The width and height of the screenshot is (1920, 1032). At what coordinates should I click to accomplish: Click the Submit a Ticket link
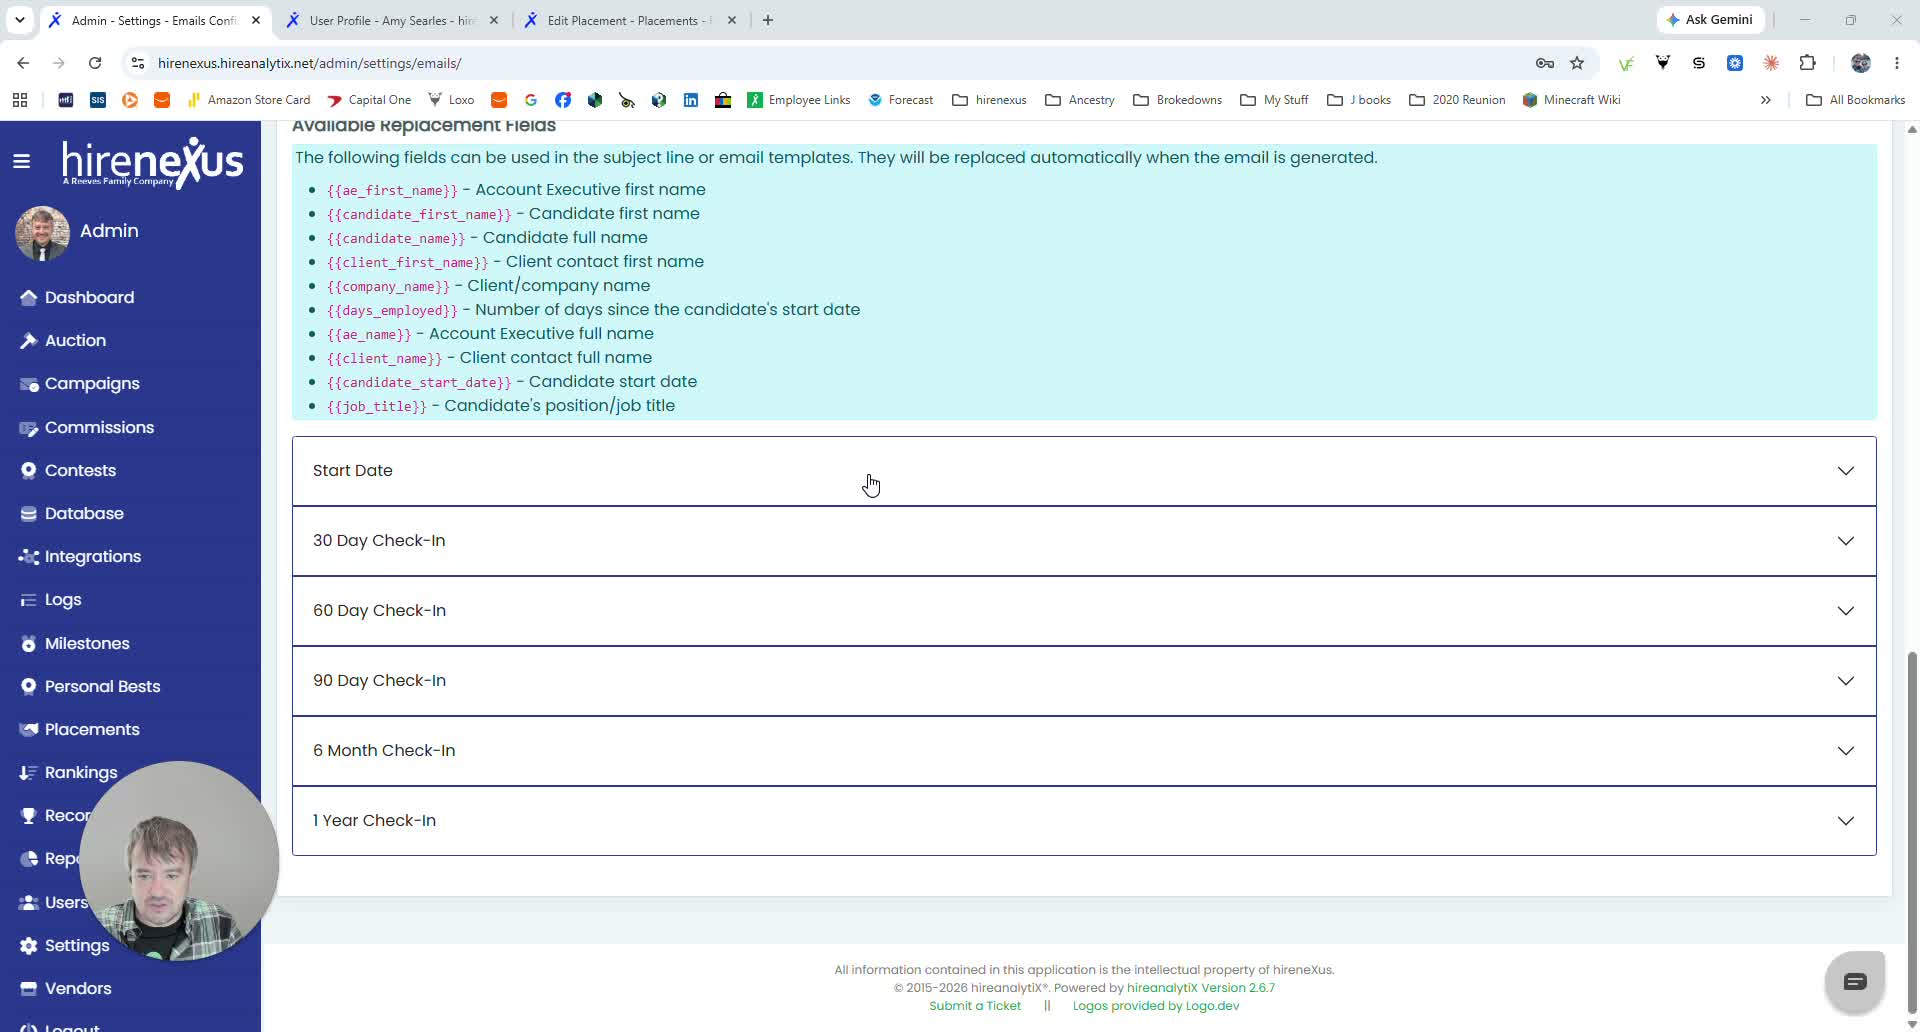[975, 1006]
